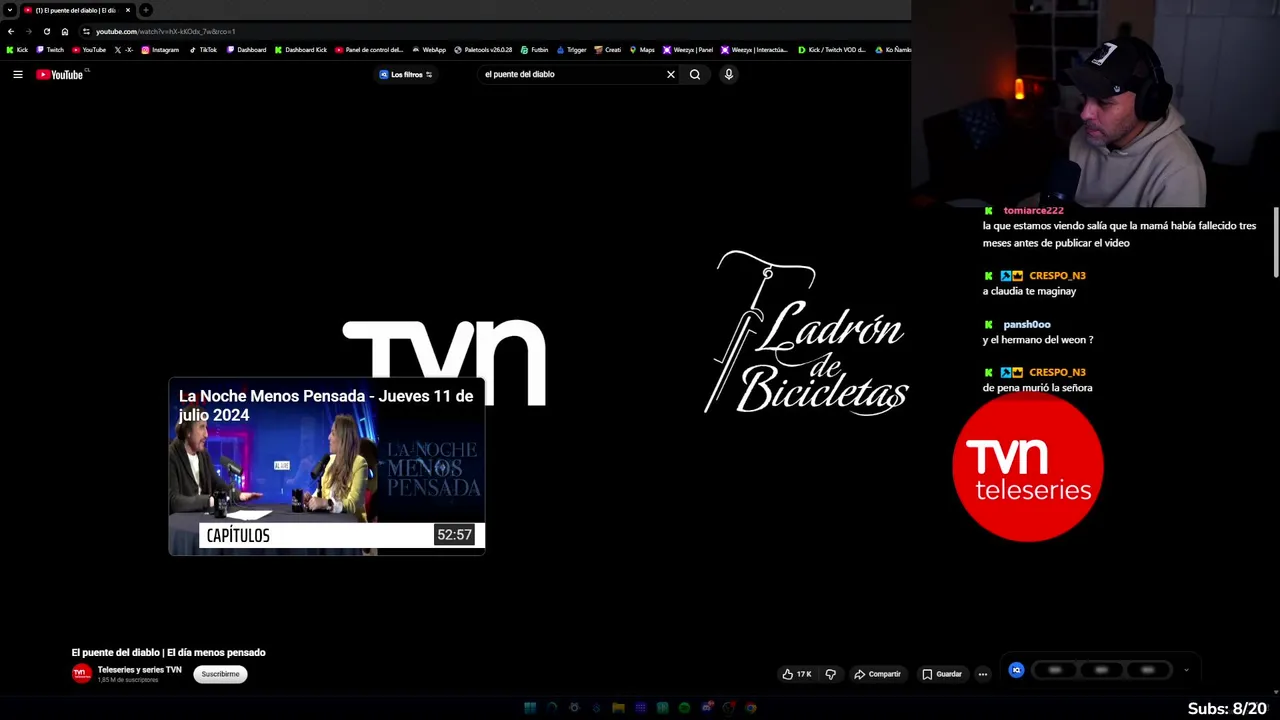Open the Kick bookmark
This screenshot has height=720, width=1280.
pyautogui.click(x=17, y=49)
